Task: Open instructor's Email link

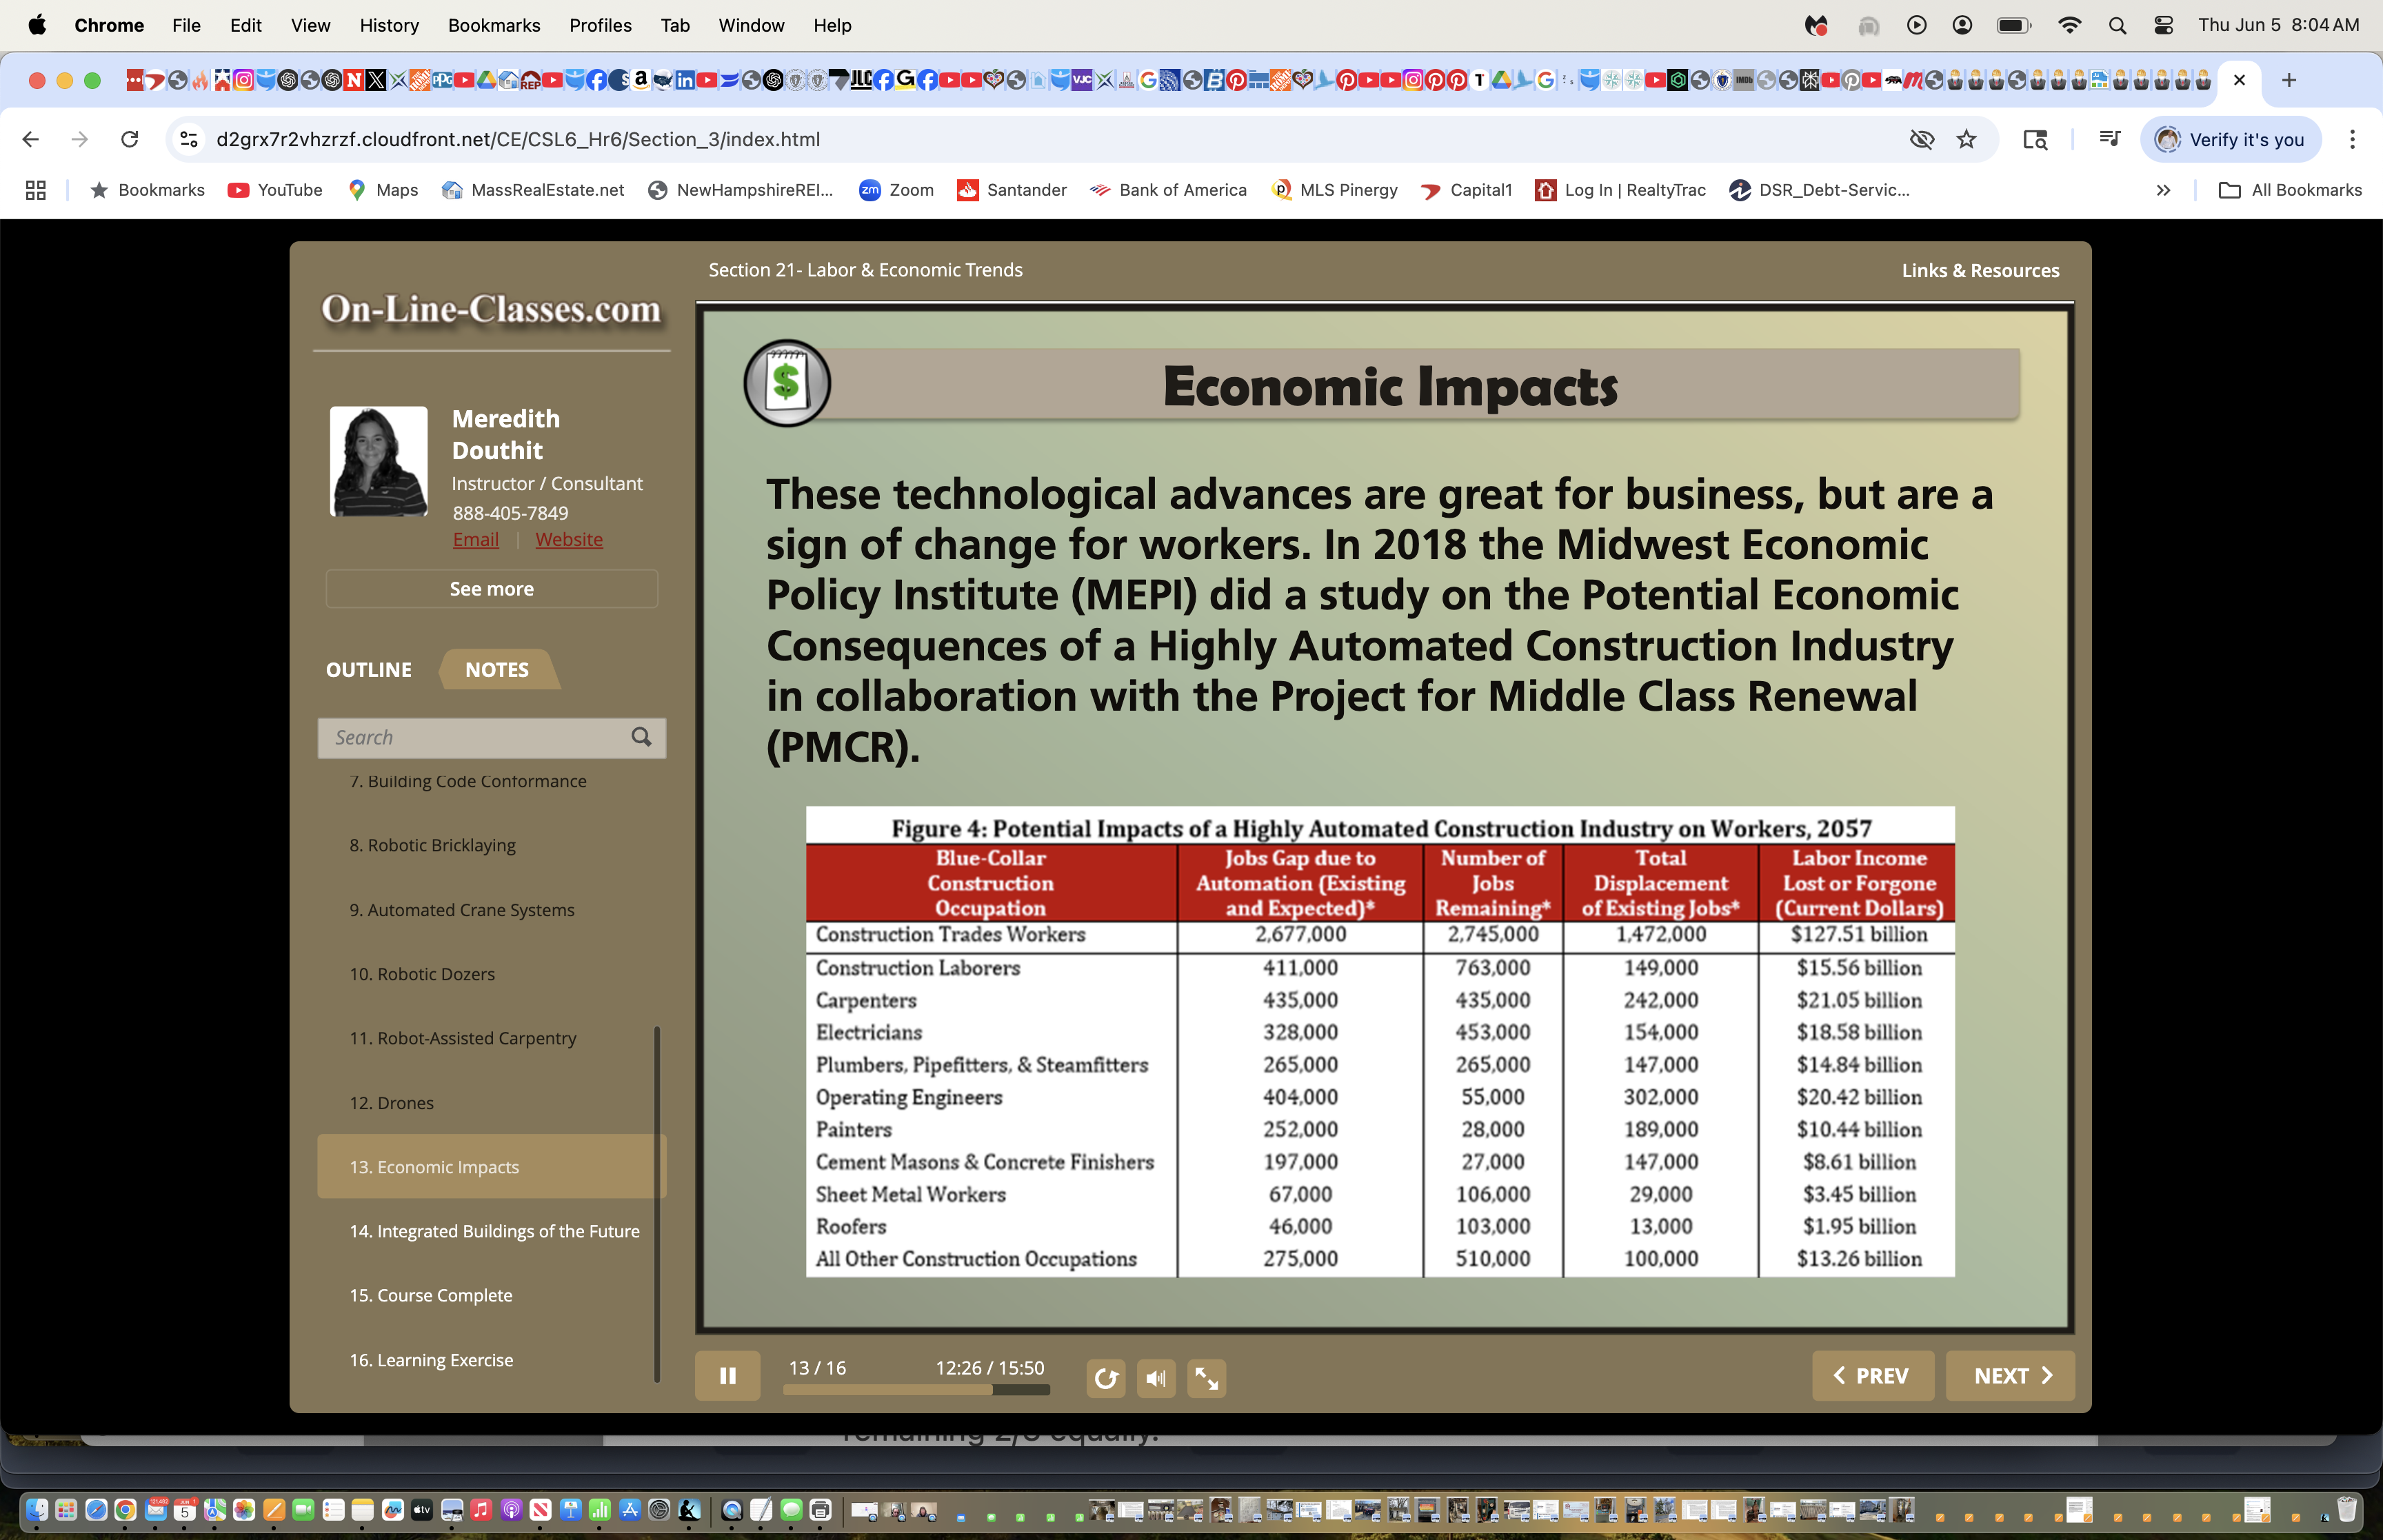Action: coord(475,539)
